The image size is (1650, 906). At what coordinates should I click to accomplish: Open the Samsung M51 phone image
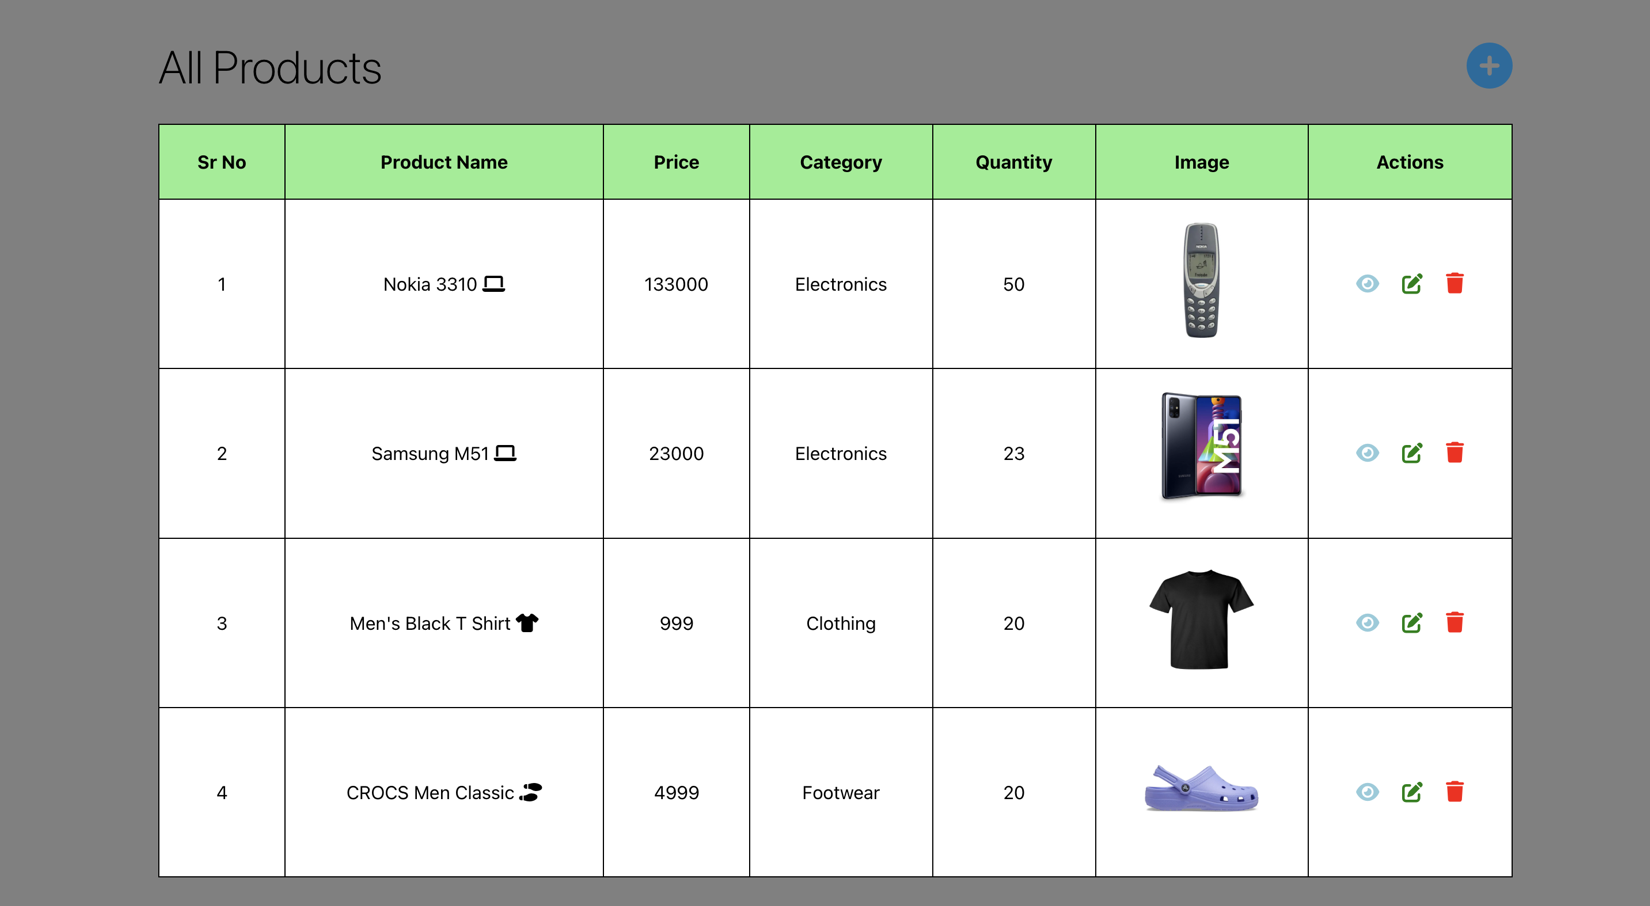[1201, 446]
